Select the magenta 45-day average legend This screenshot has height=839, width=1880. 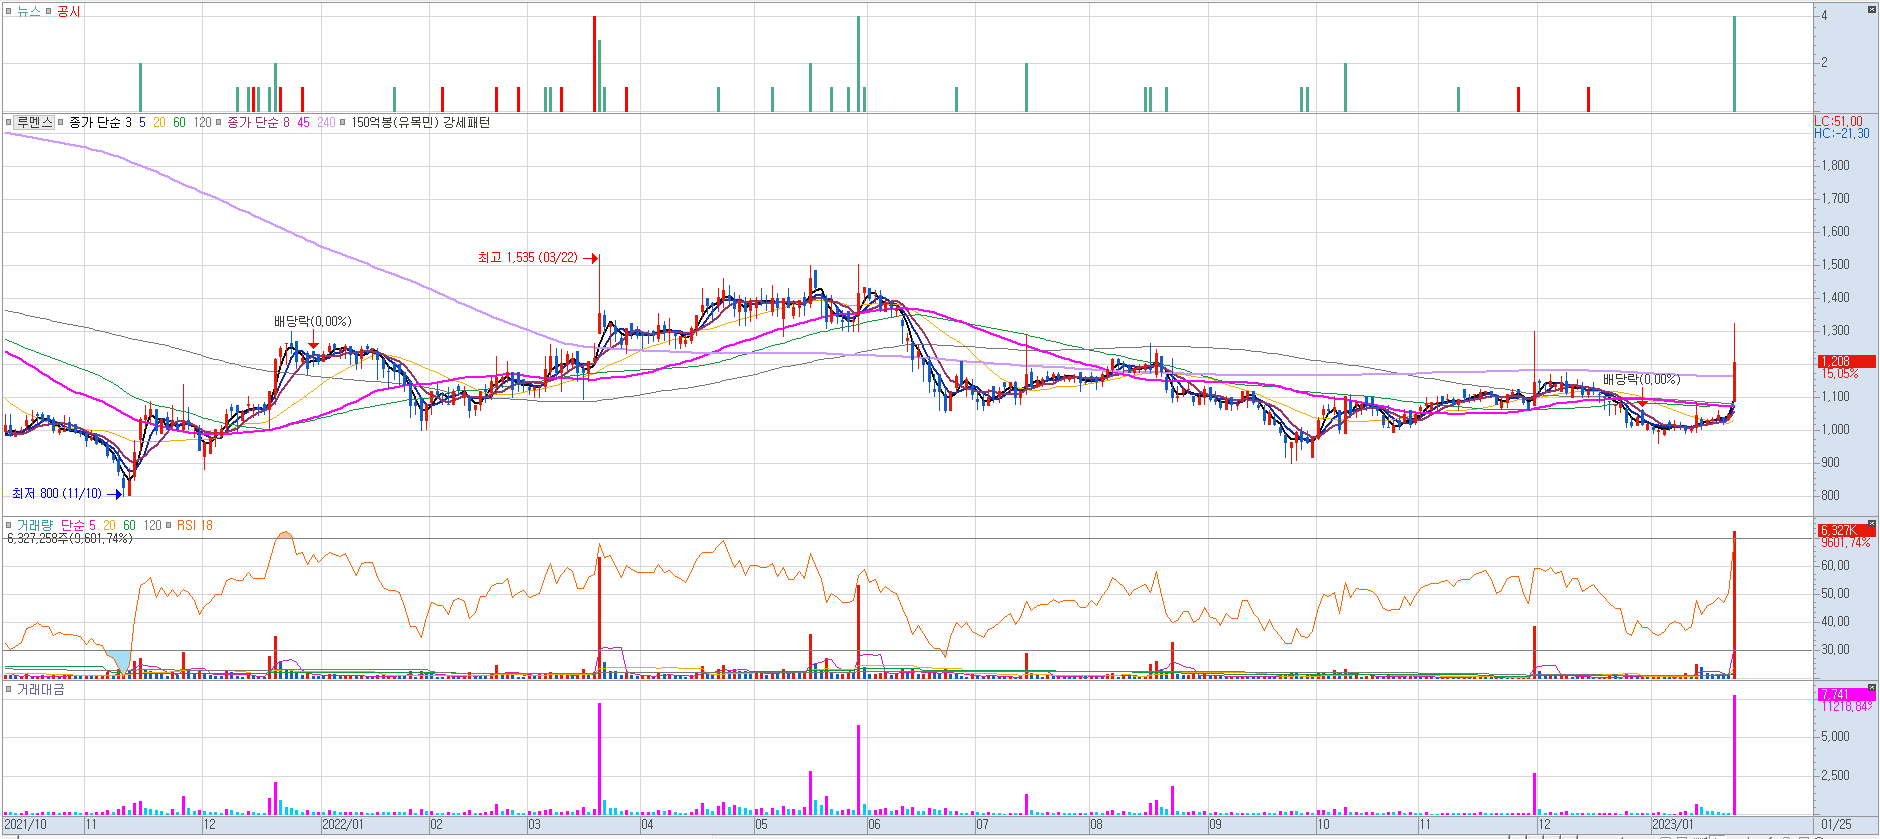point(303,122)
